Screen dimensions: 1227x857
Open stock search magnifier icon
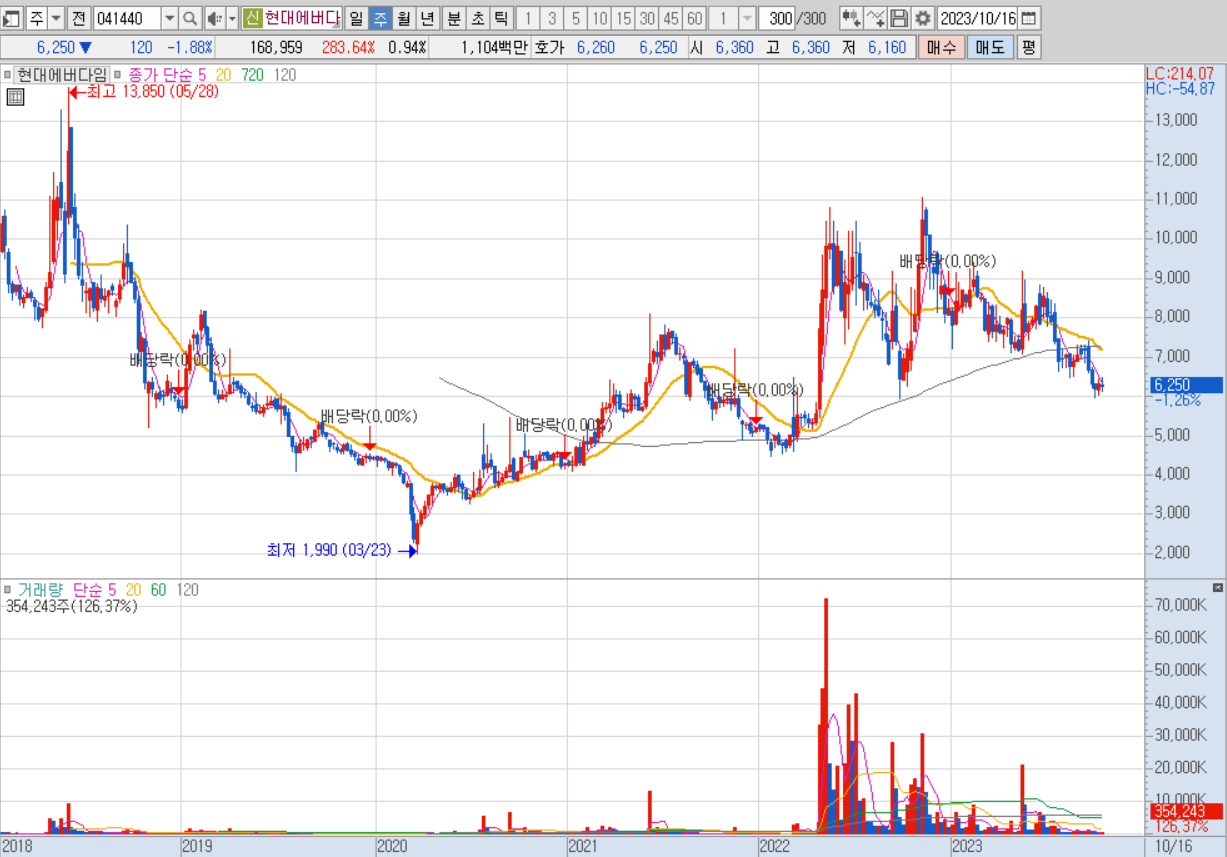190,18
